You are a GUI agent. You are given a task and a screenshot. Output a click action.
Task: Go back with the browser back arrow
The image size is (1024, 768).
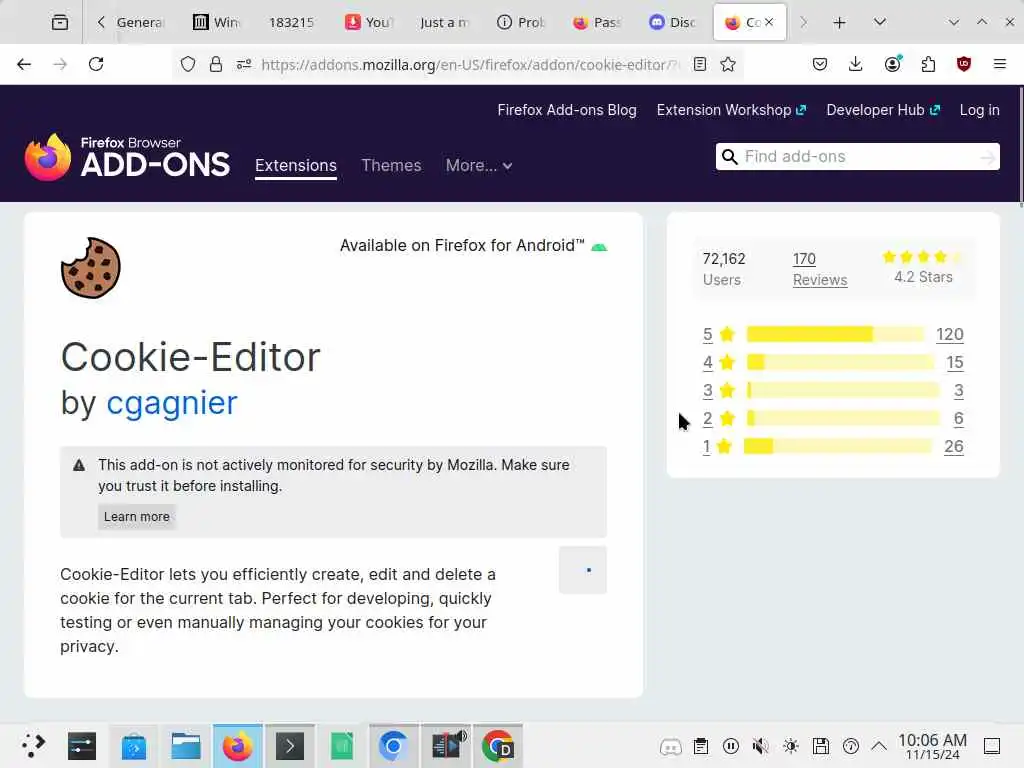[24, 64]
